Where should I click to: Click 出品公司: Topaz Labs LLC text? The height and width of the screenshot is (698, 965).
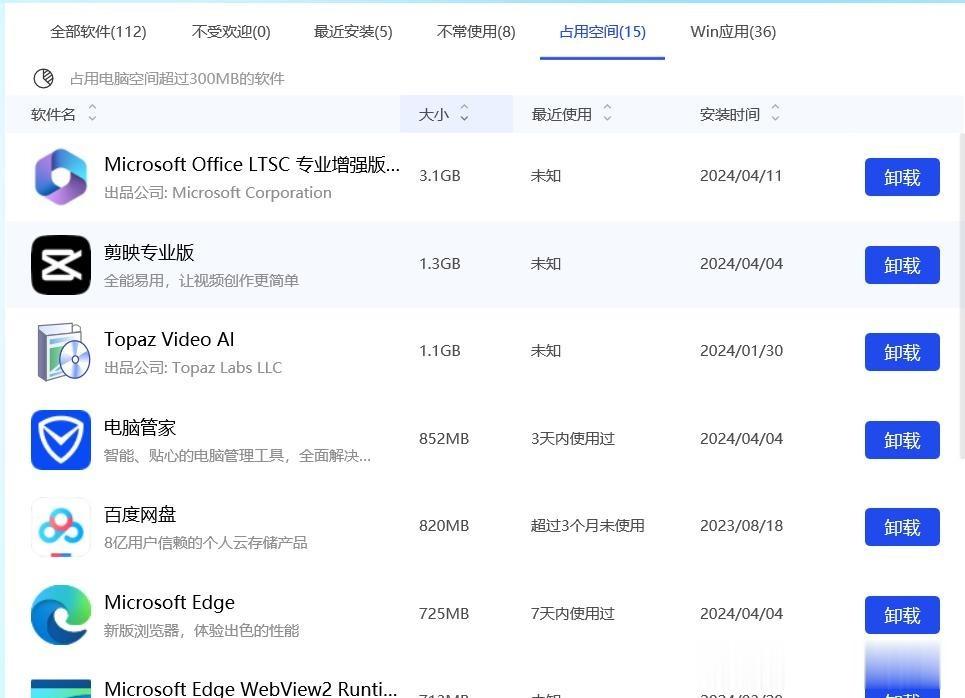coord(193,367)
